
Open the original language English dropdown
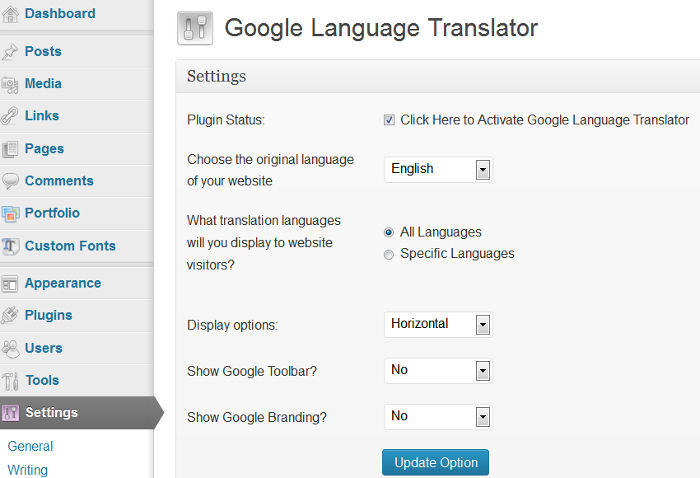point(438,170)
